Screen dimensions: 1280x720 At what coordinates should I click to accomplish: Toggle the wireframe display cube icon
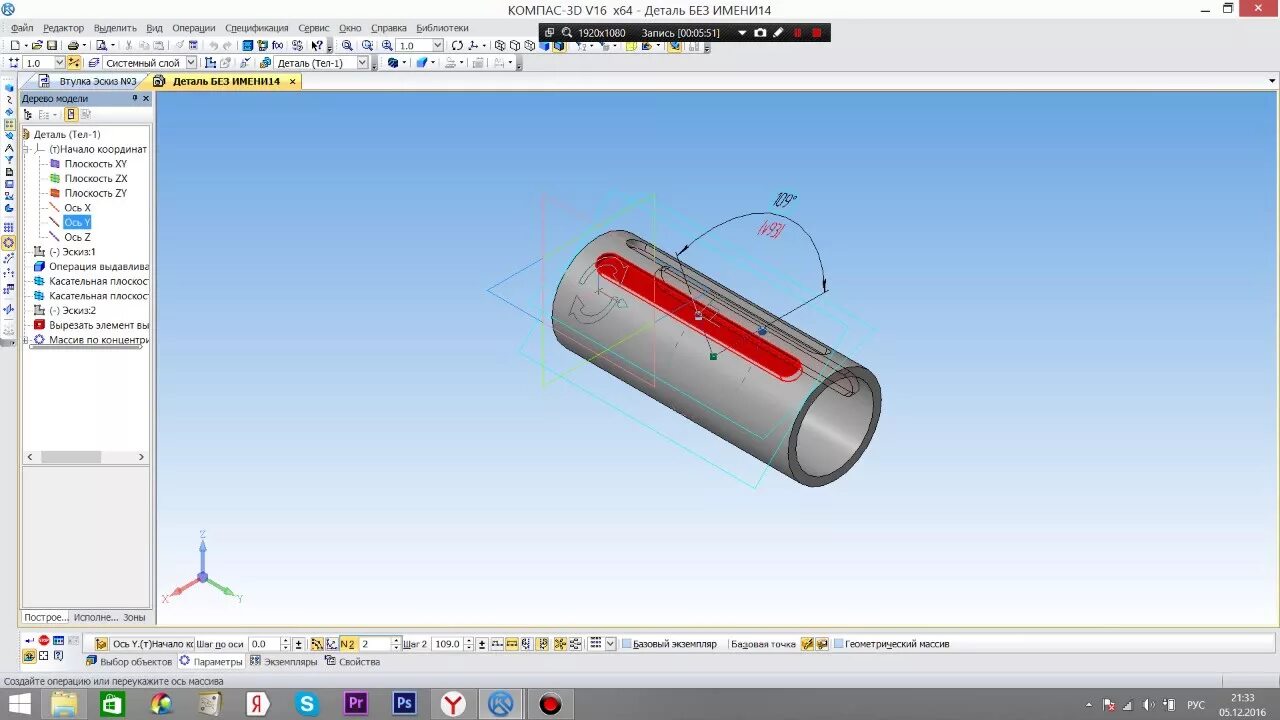[500, 46]
